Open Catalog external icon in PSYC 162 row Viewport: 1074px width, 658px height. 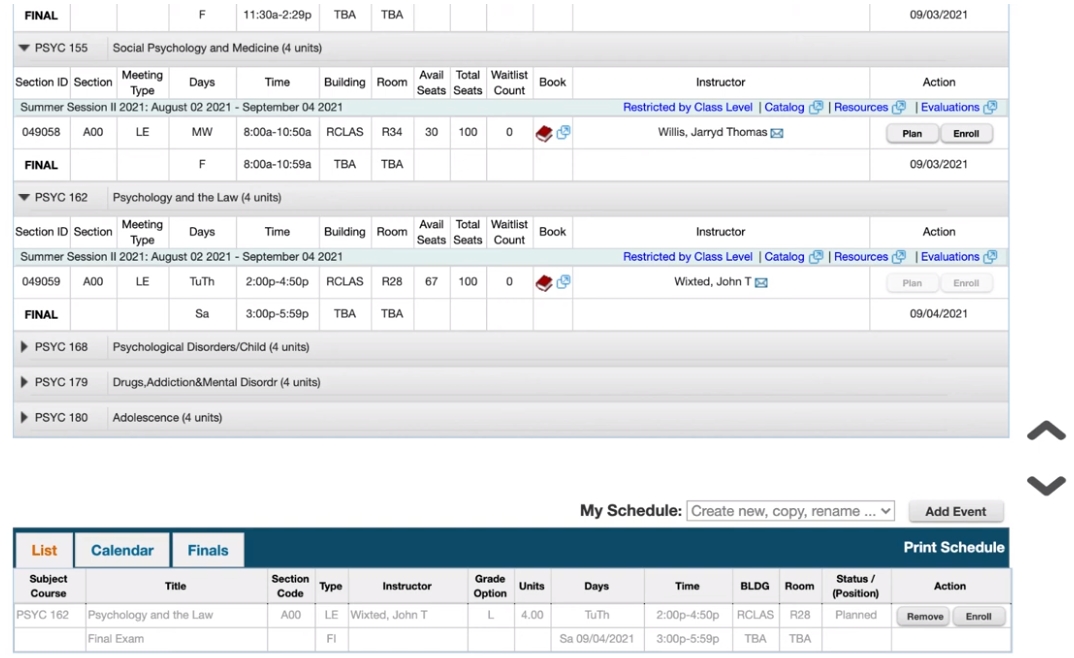click(x=816, y=257)
